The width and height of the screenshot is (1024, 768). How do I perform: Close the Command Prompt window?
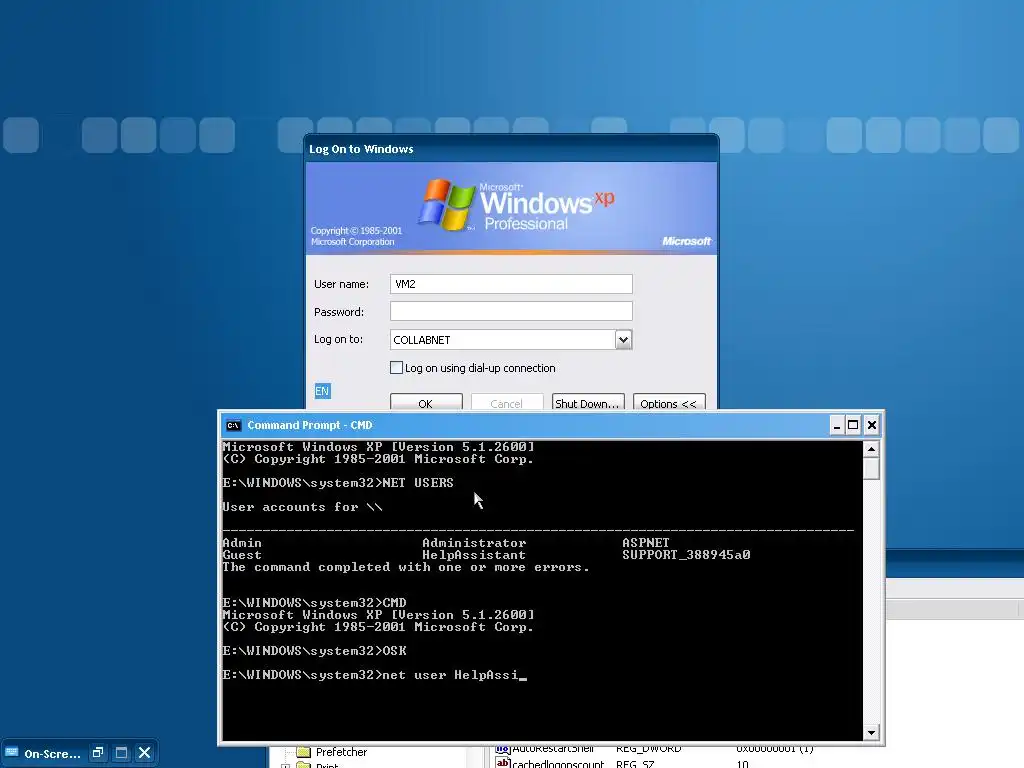(x=871, y=425)
